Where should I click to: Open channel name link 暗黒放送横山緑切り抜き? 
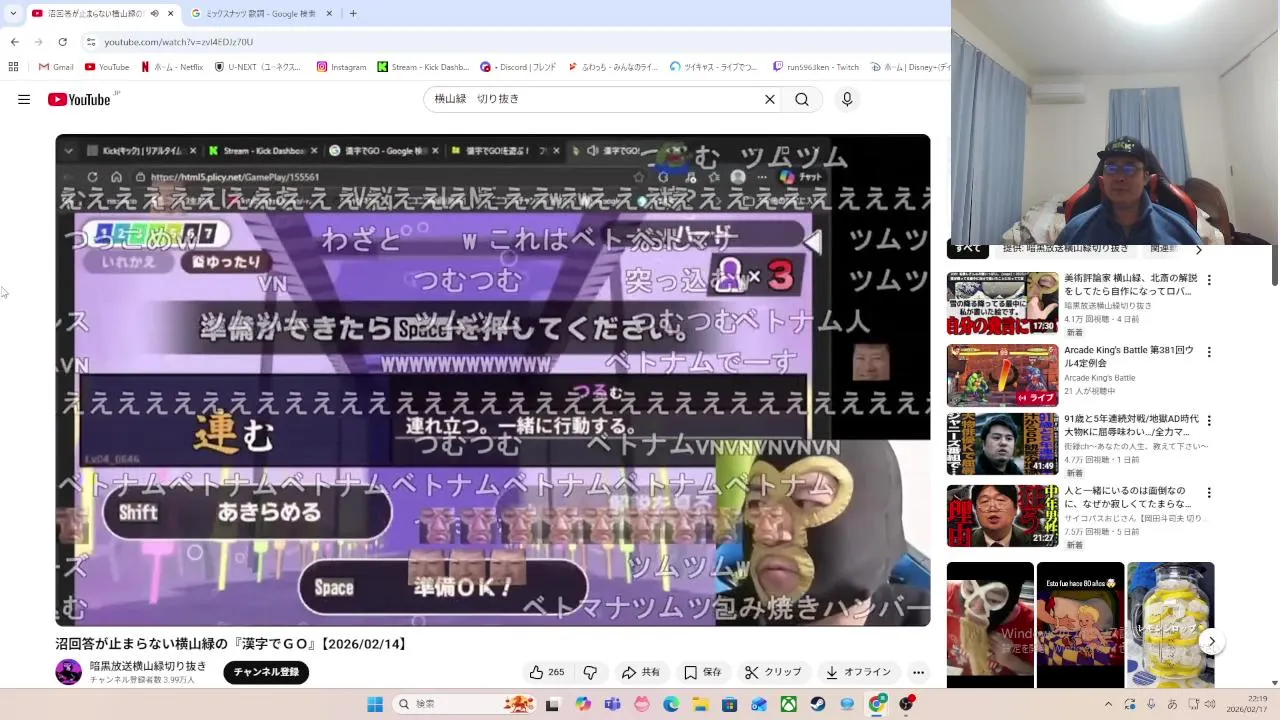point(148,666)
